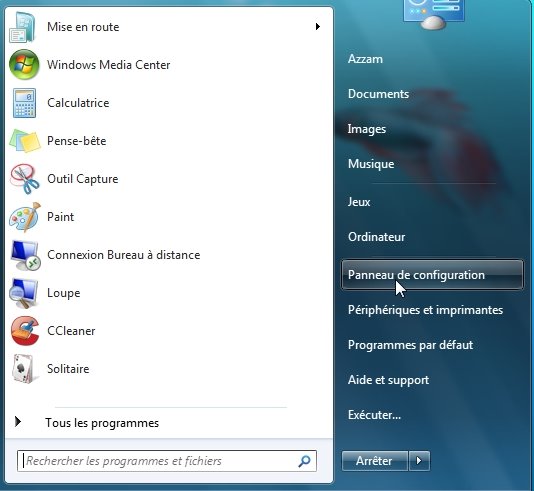The width and height of the screenshot is (534, 491).
Task: Click the Tous les programmes label
Action: [x=102, y=423]
